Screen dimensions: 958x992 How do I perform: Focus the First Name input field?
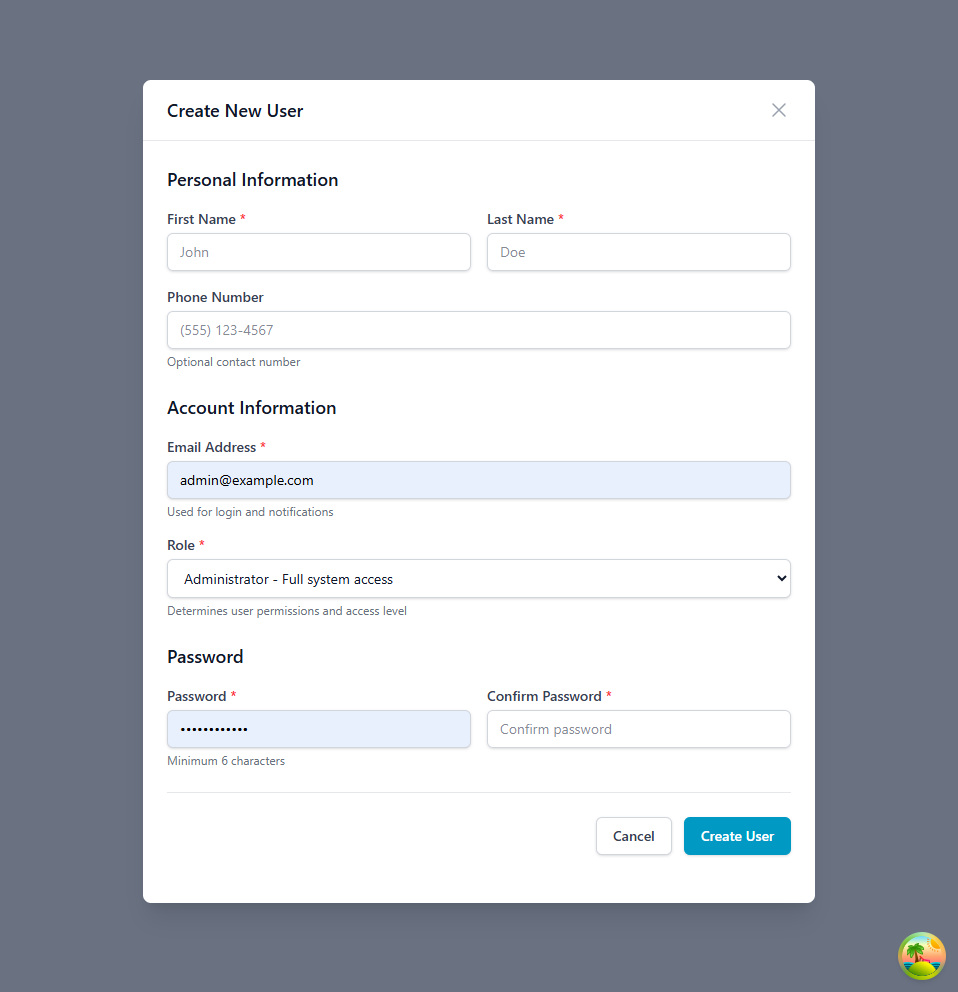[x=318, y=252]
